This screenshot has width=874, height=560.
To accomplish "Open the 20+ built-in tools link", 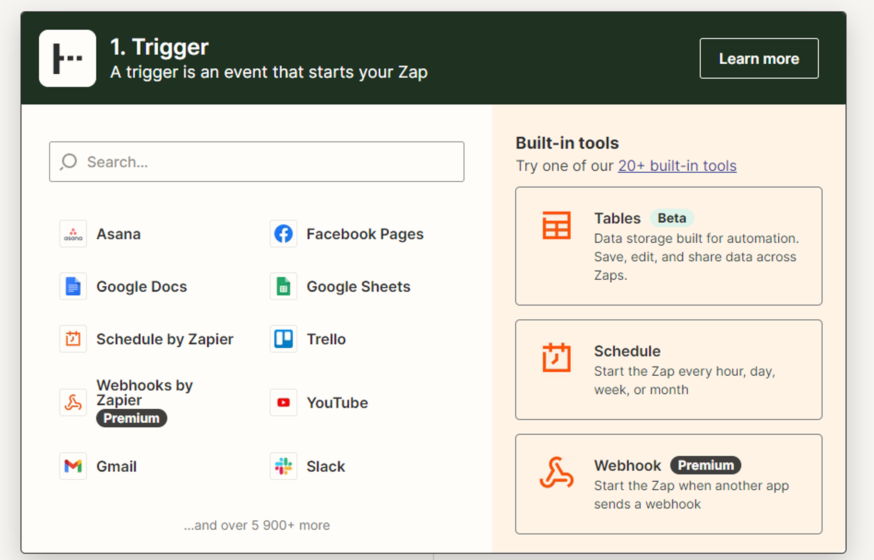I will click(677, 165).
